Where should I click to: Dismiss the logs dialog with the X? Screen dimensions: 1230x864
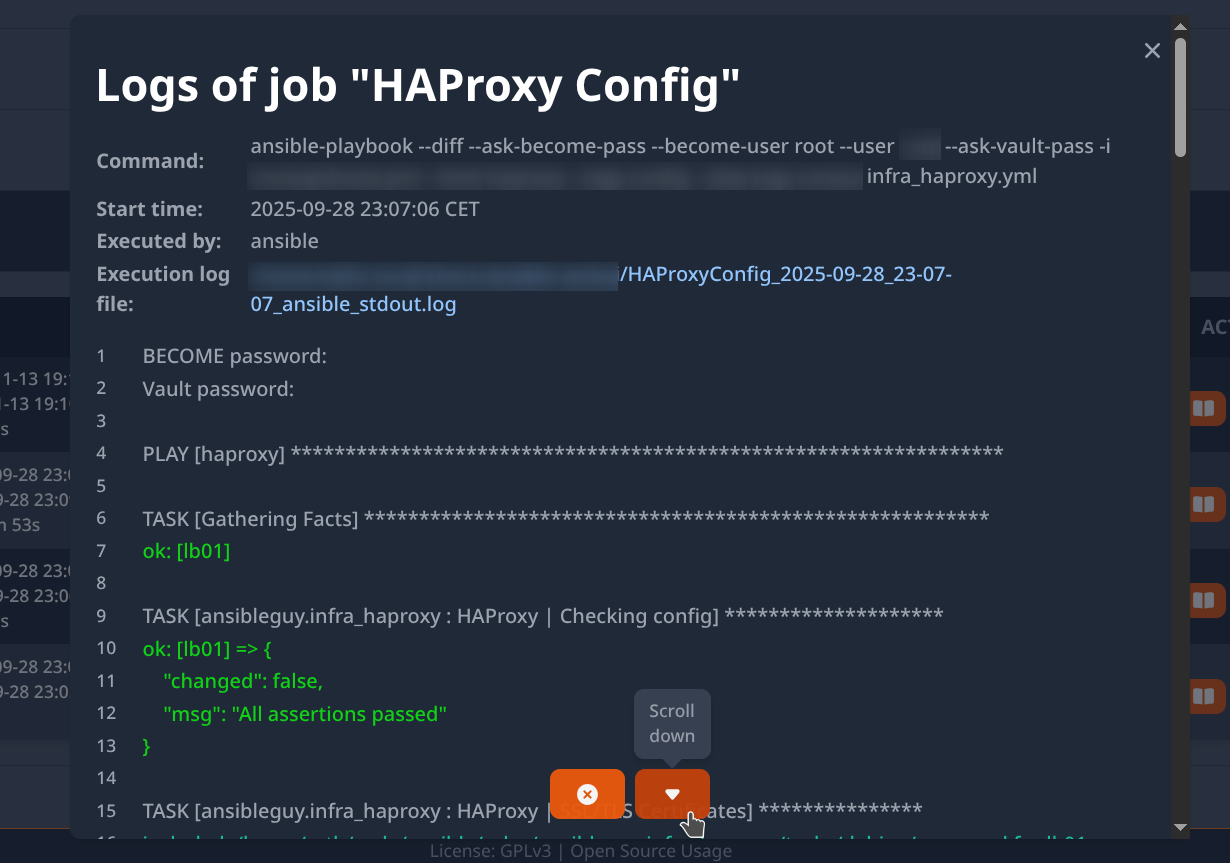click(x=1151, y=50)
